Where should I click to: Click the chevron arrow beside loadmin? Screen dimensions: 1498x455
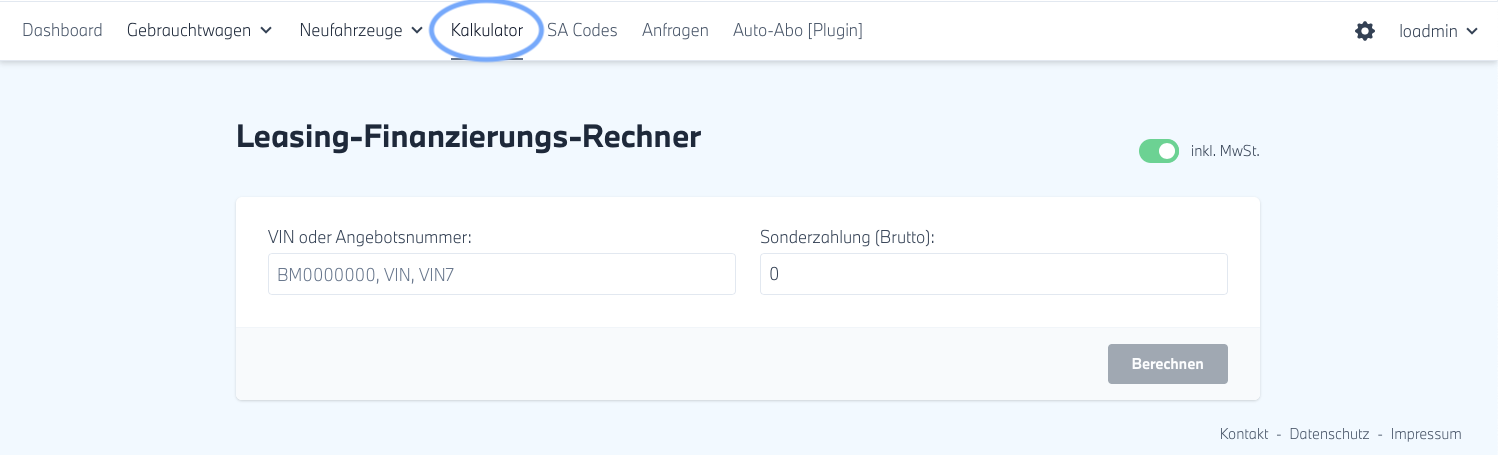pos(1472,31)
